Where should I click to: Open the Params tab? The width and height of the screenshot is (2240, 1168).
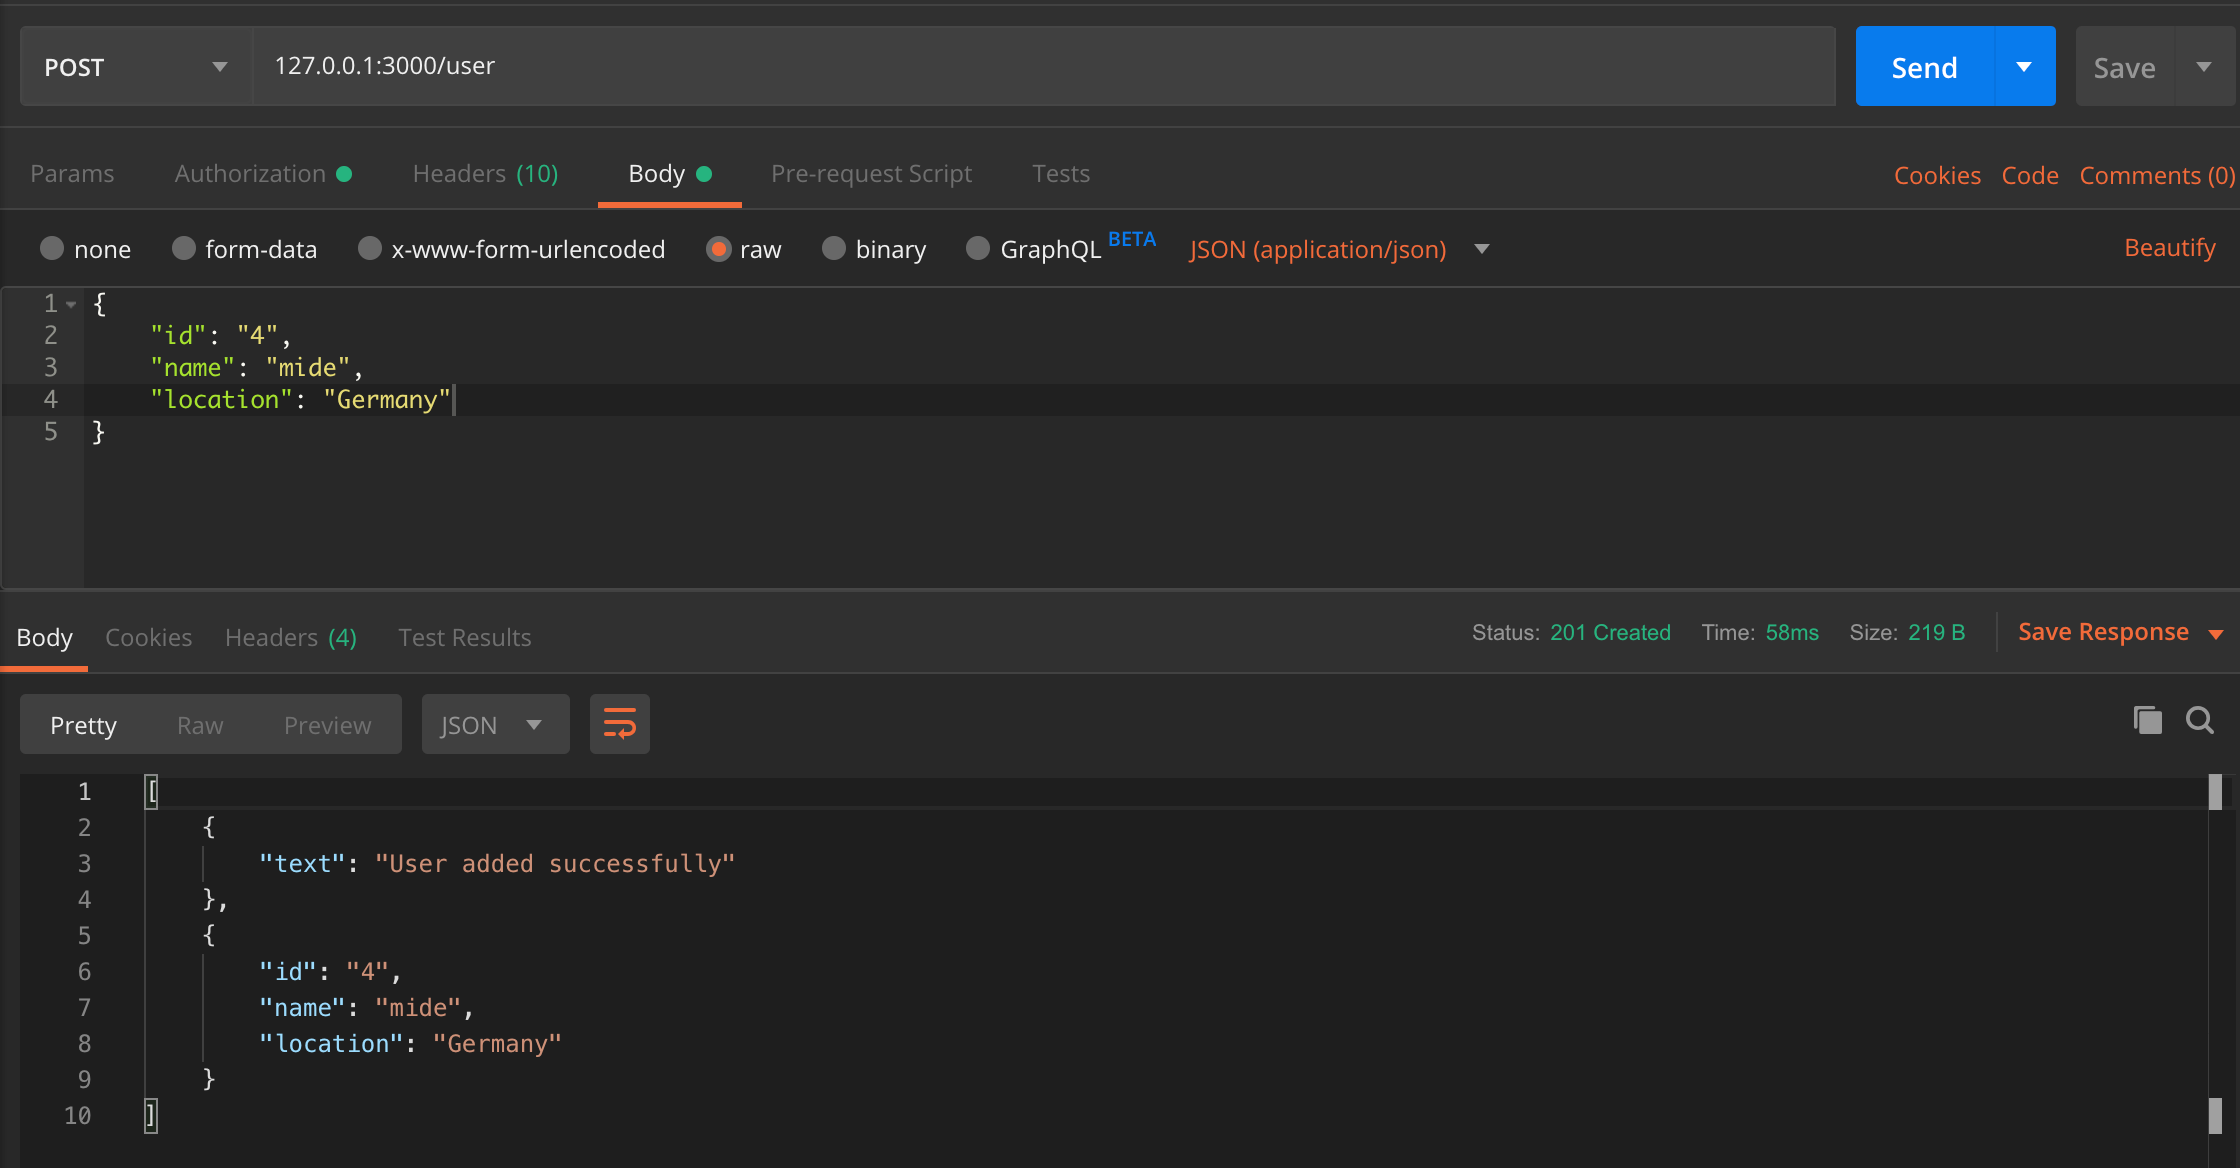coord(72,173)
